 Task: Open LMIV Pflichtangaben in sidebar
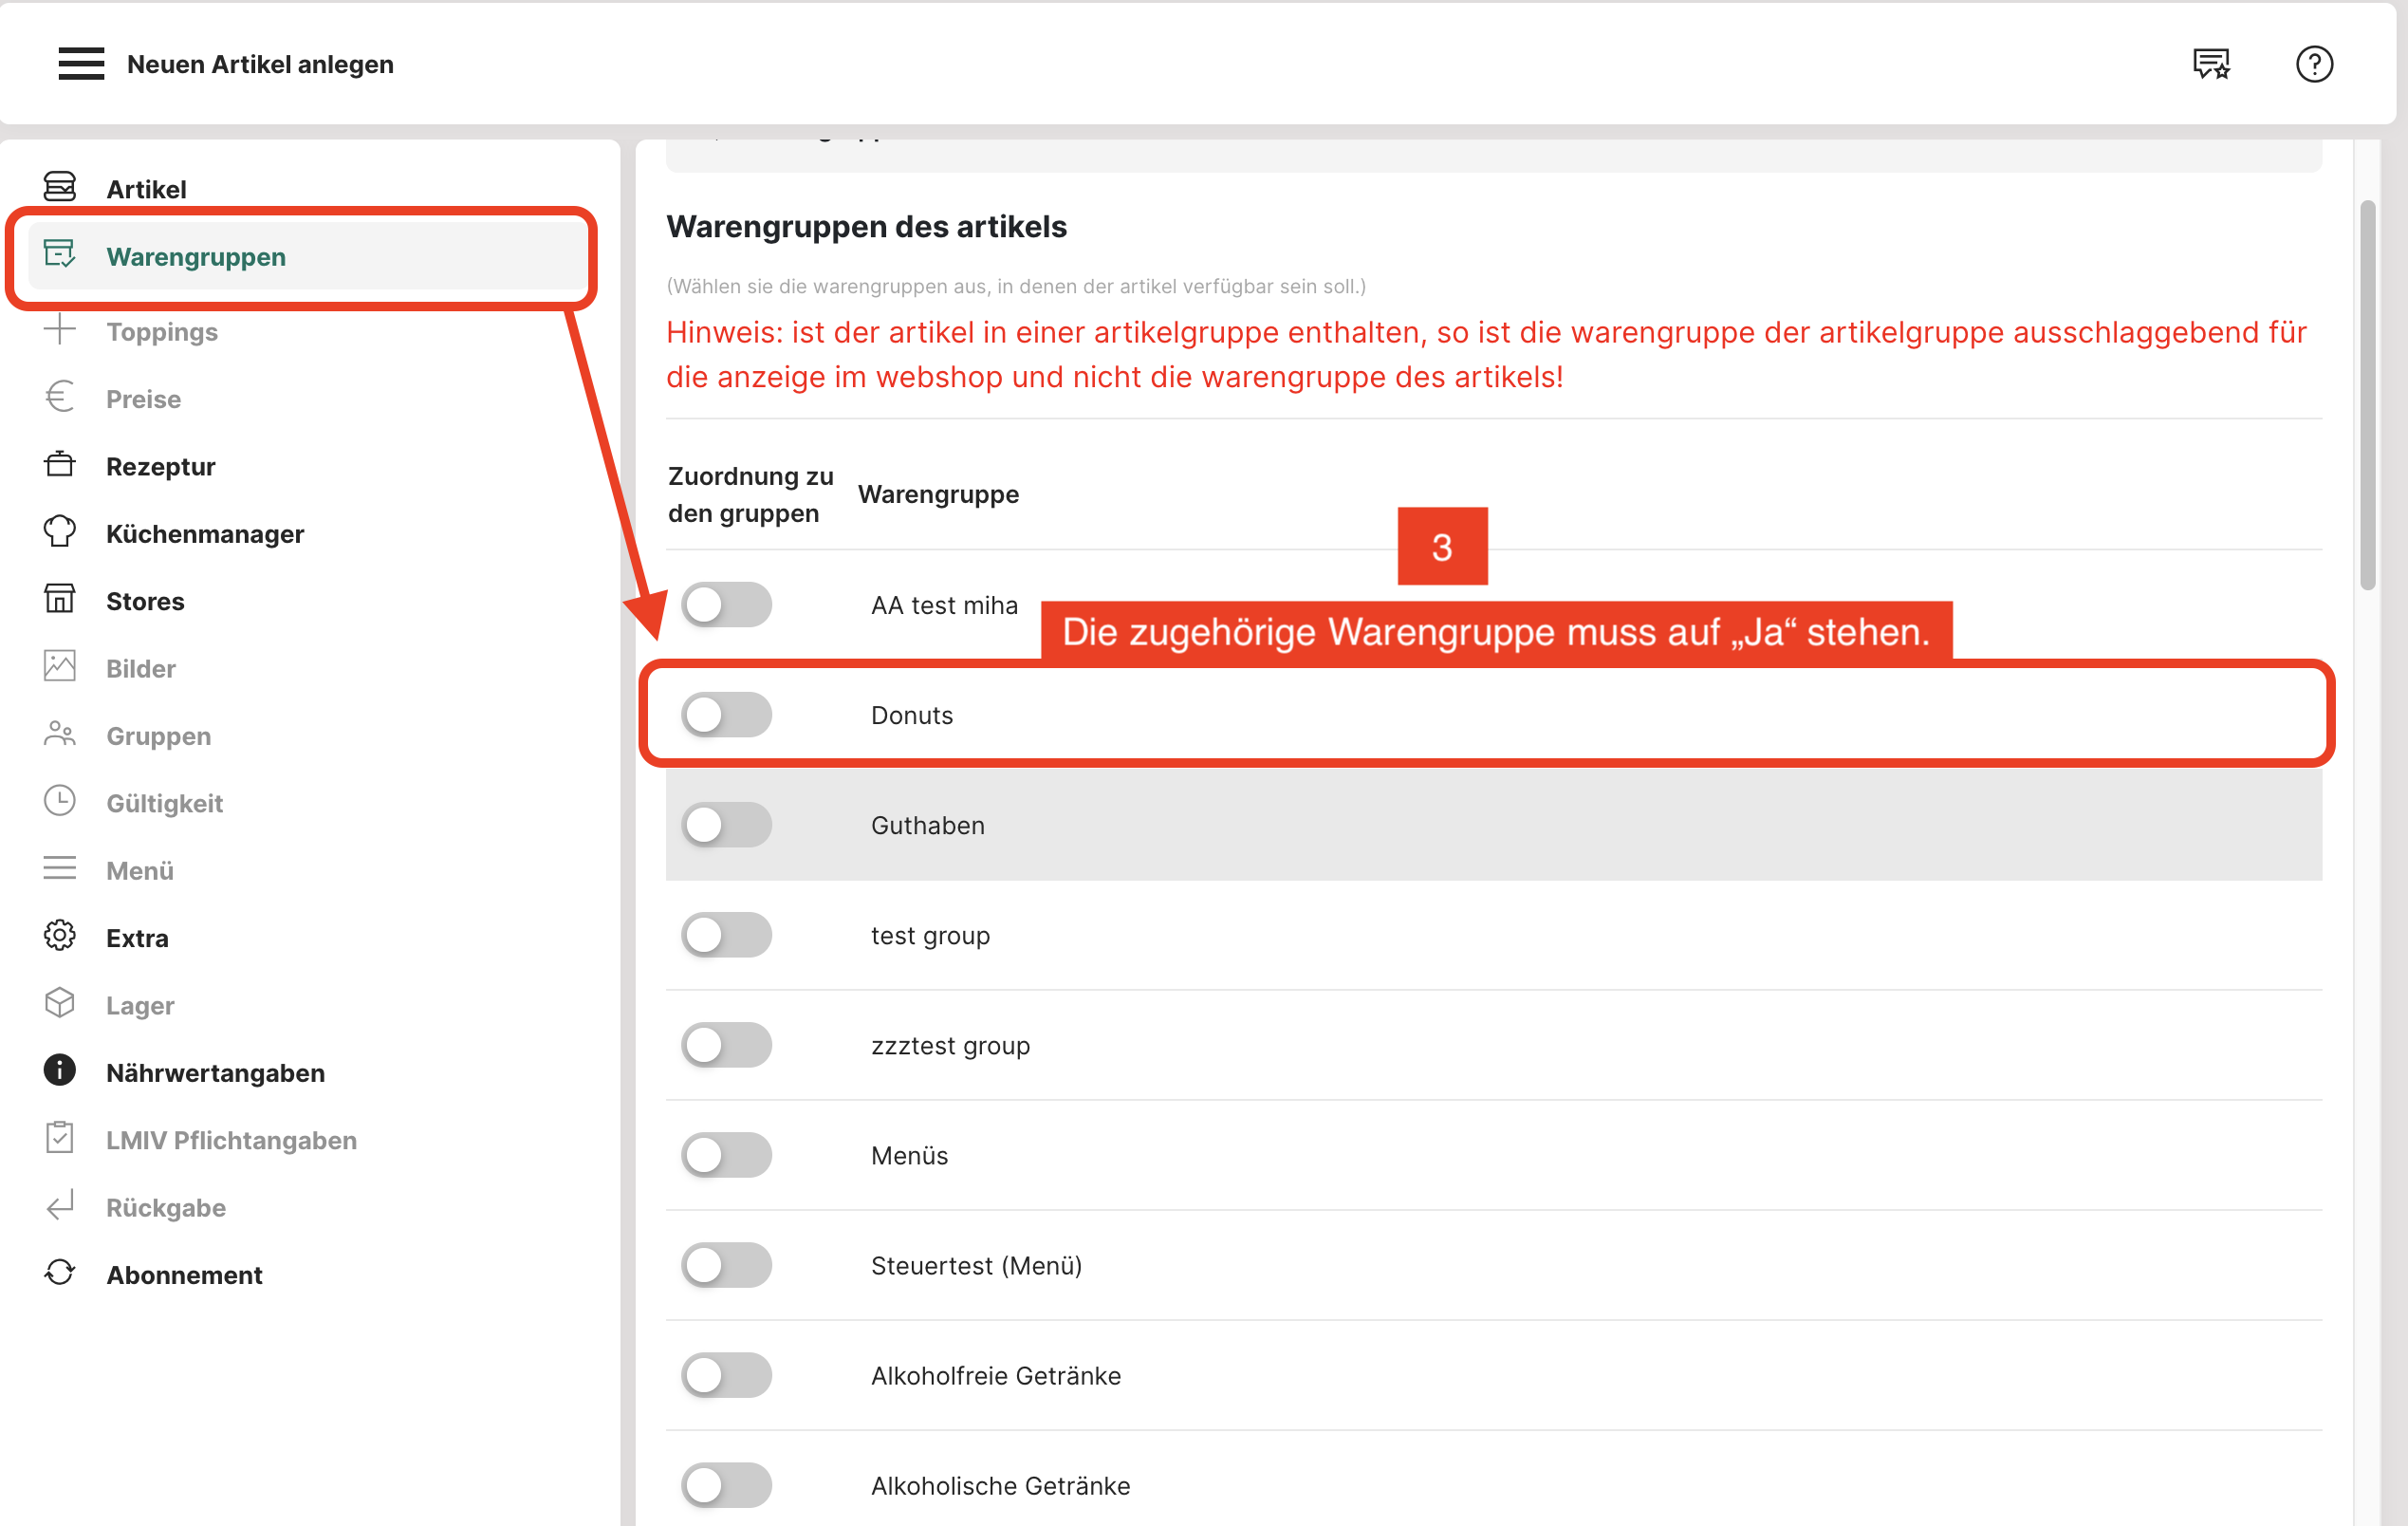231,1140
